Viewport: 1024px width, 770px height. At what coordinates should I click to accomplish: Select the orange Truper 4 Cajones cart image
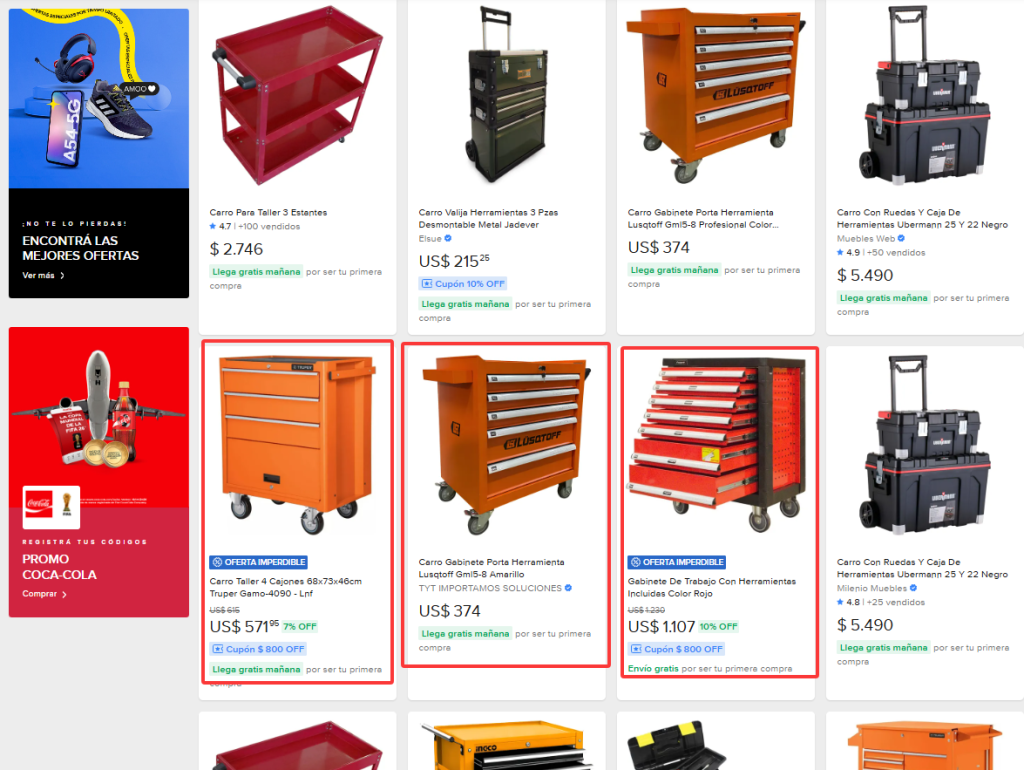click(297, 444)
